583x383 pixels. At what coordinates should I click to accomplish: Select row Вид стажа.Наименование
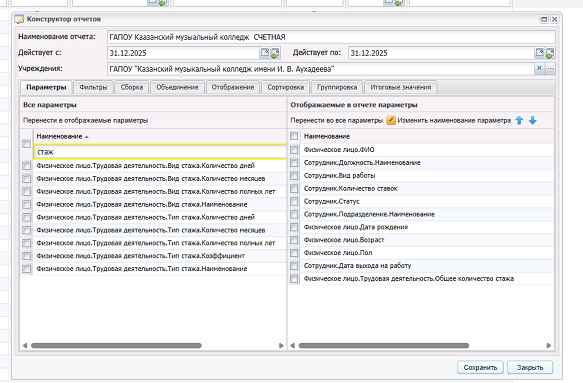(x=153, y=205)
